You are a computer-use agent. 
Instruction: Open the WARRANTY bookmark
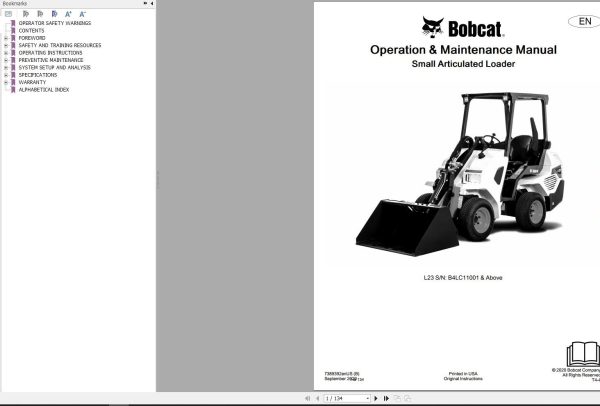[x=33, y=82]
